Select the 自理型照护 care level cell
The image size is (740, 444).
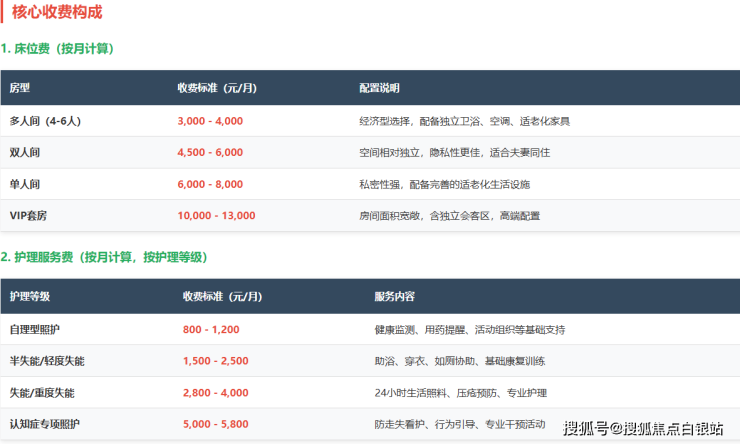click(x=36, y=329)
